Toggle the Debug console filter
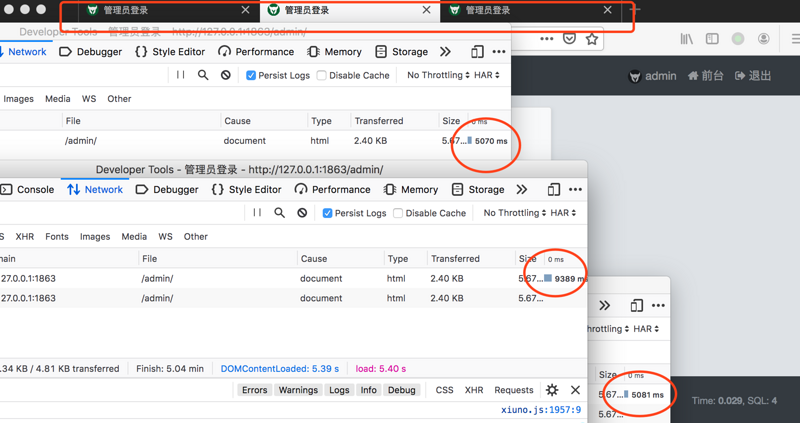Screen dimensions: 800x423 402,390
